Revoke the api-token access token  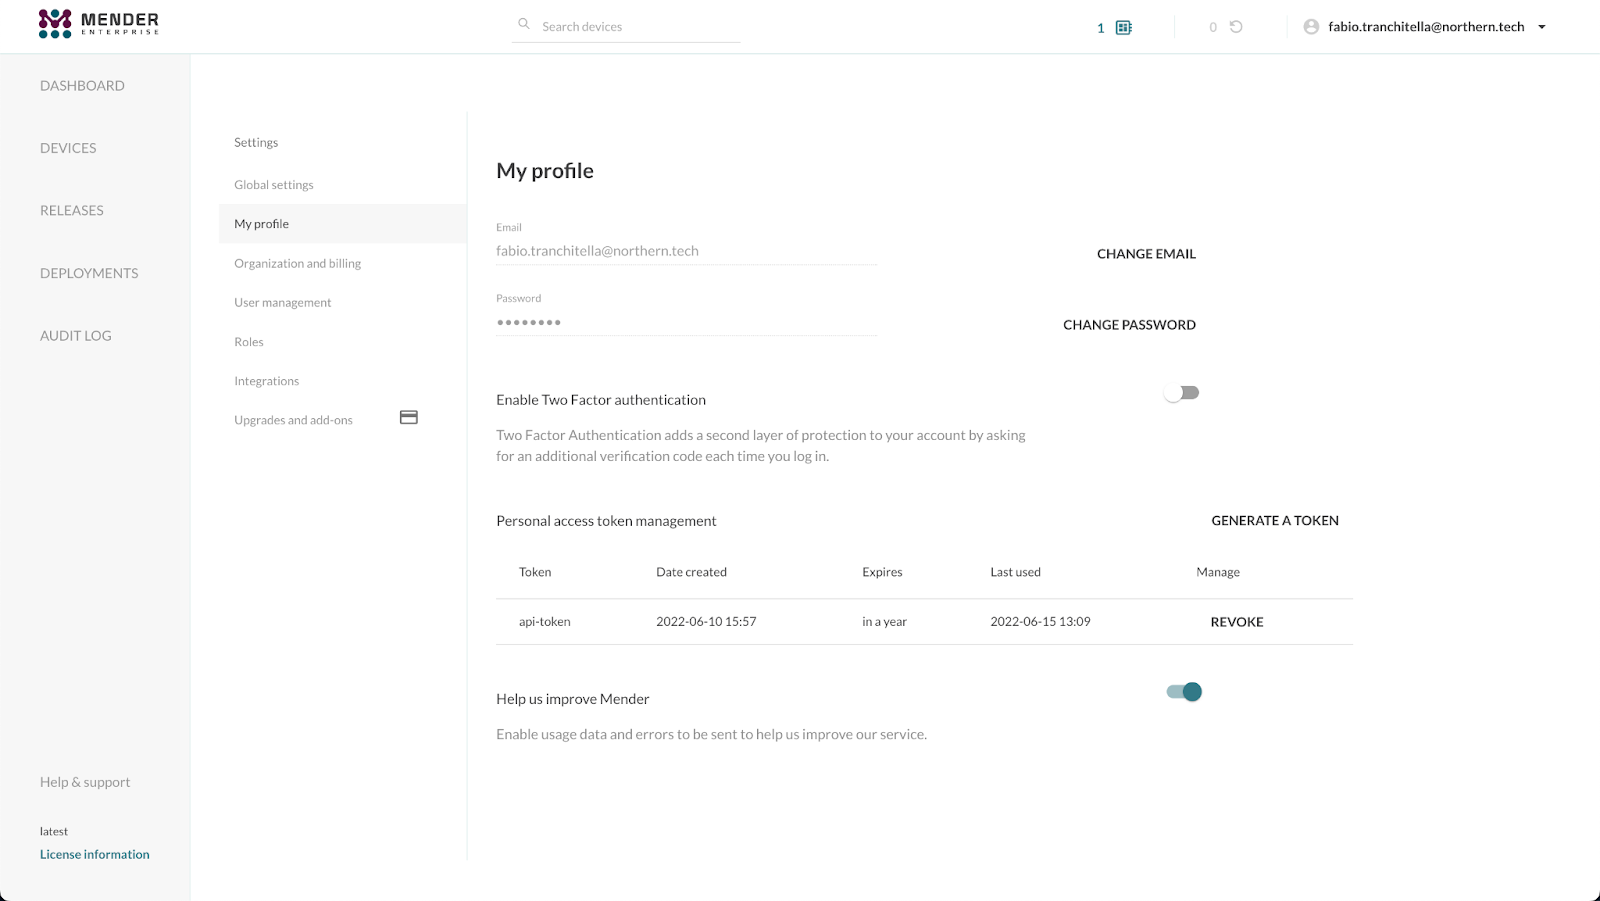1237,621
